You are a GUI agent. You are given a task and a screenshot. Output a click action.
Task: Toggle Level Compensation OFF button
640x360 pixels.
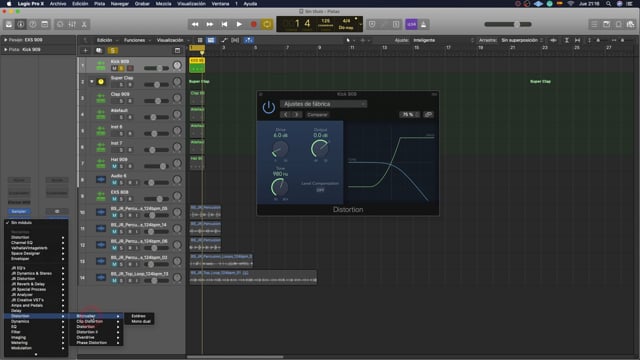pos(320,190)
